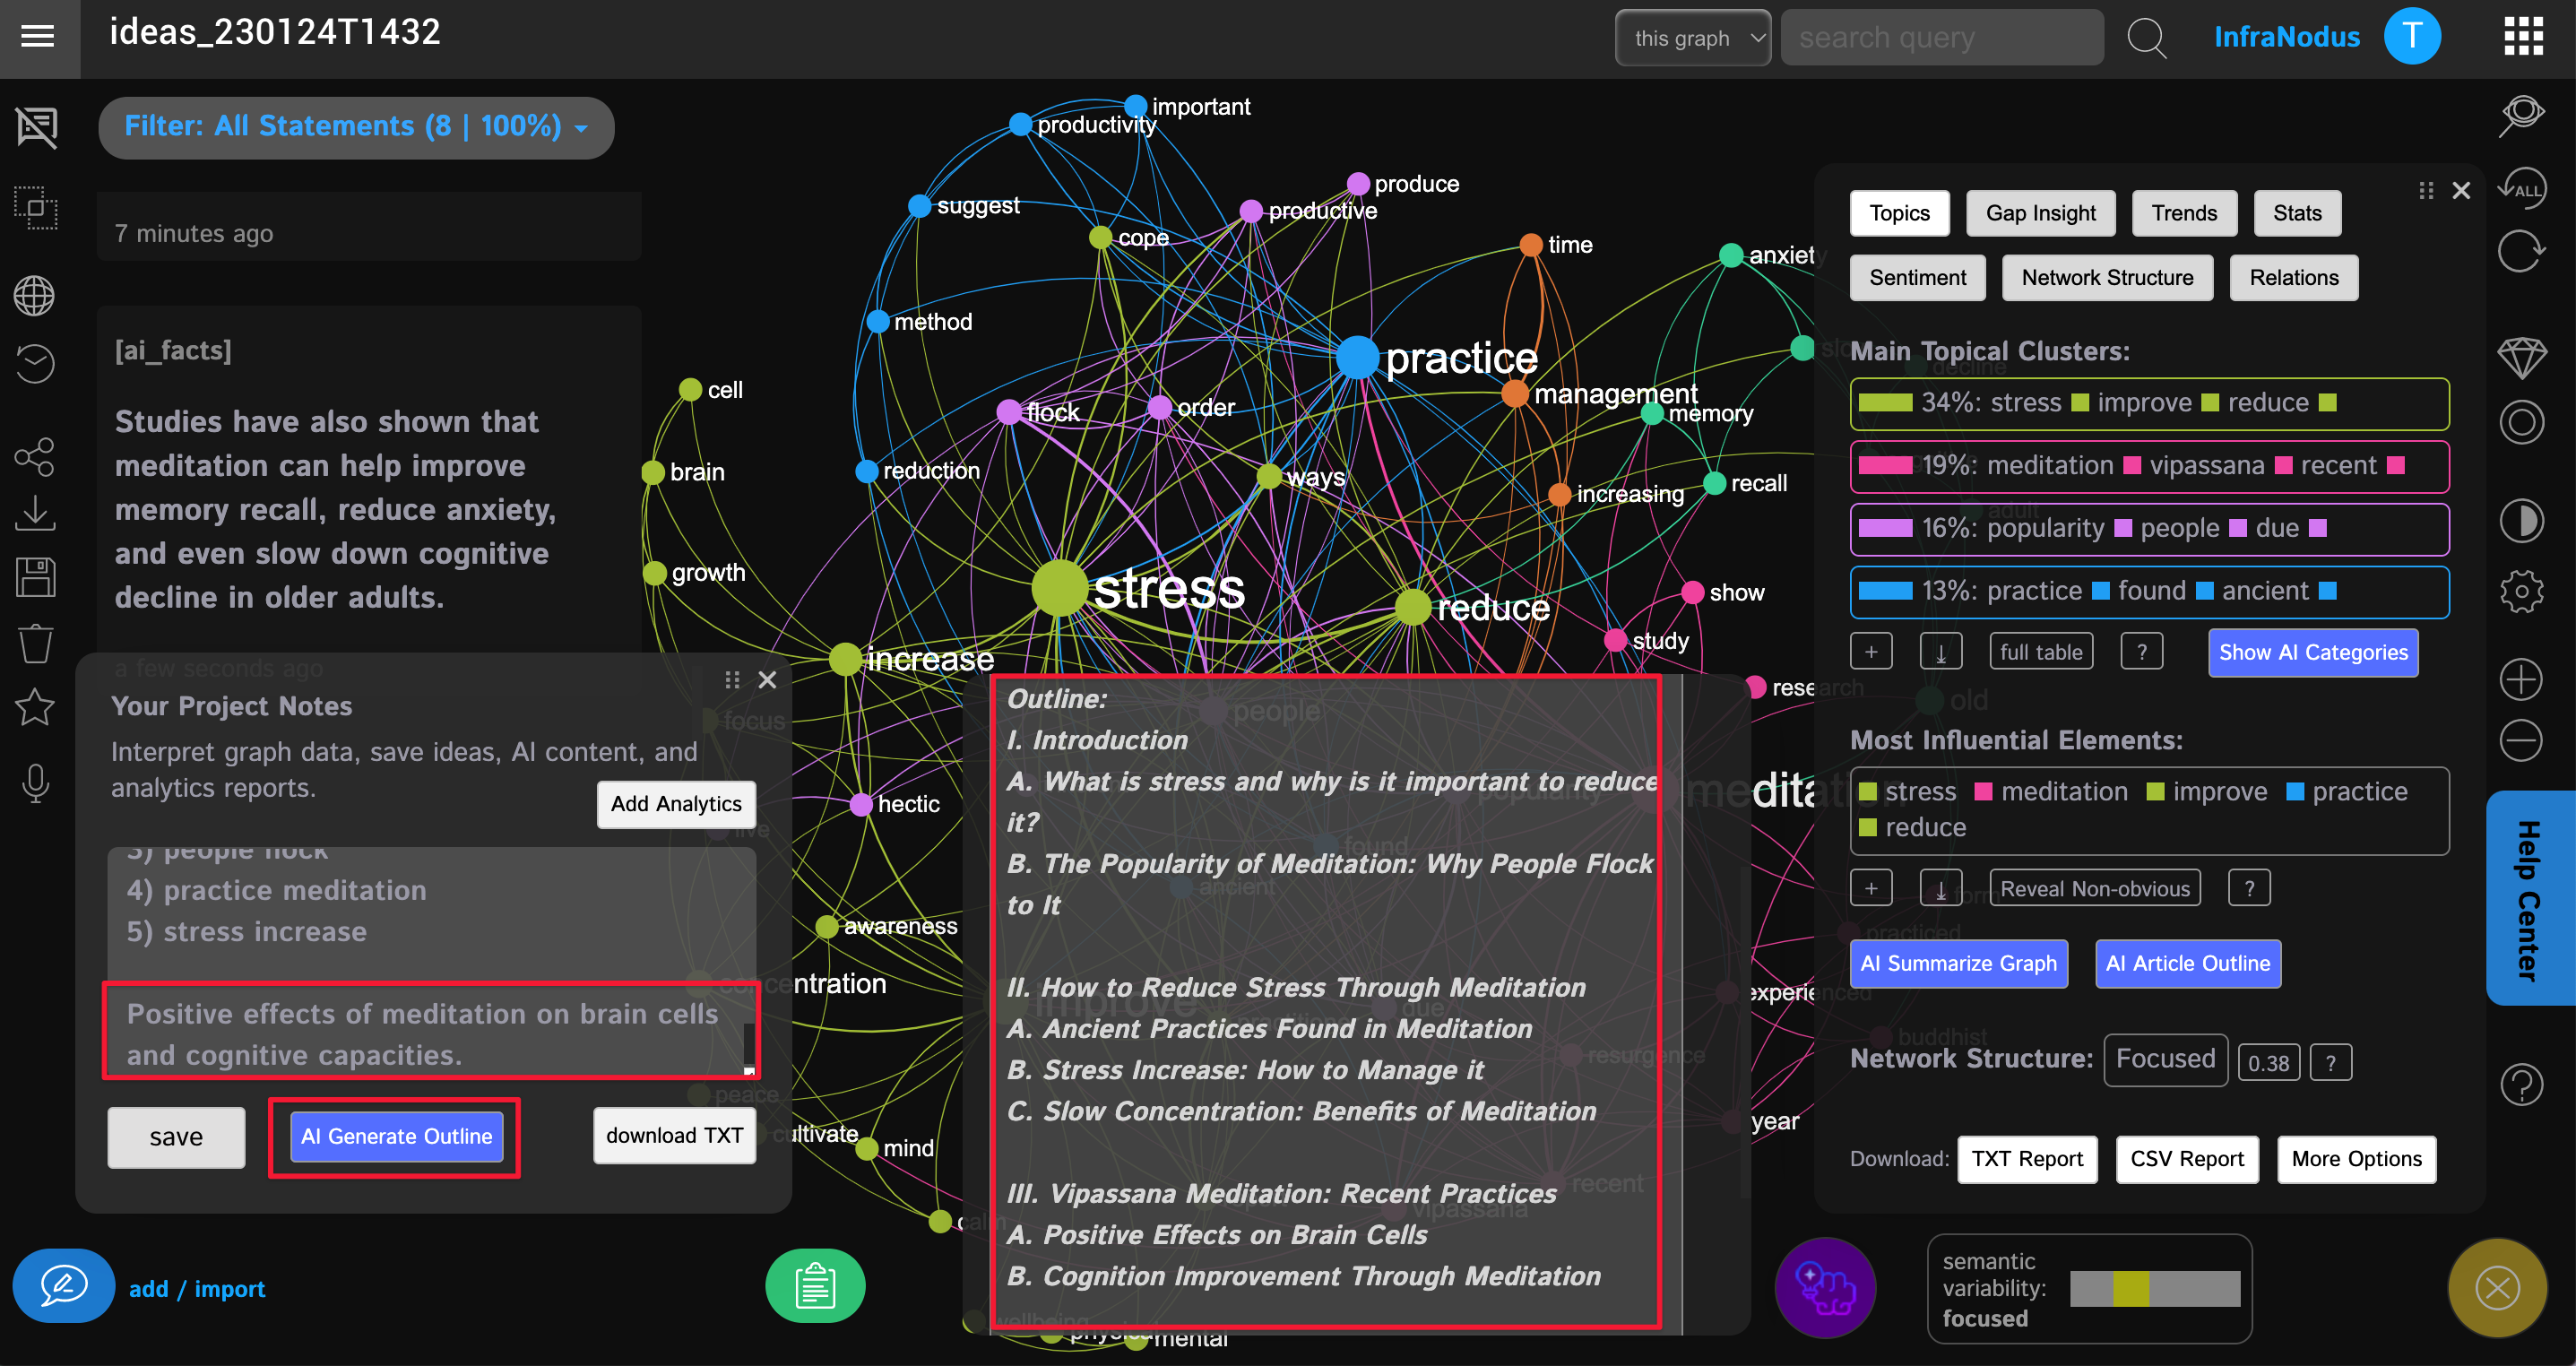Click the gold circular close button
The image size is (2576, 1366).
pyautogui.click(x=2497, y=1288)
